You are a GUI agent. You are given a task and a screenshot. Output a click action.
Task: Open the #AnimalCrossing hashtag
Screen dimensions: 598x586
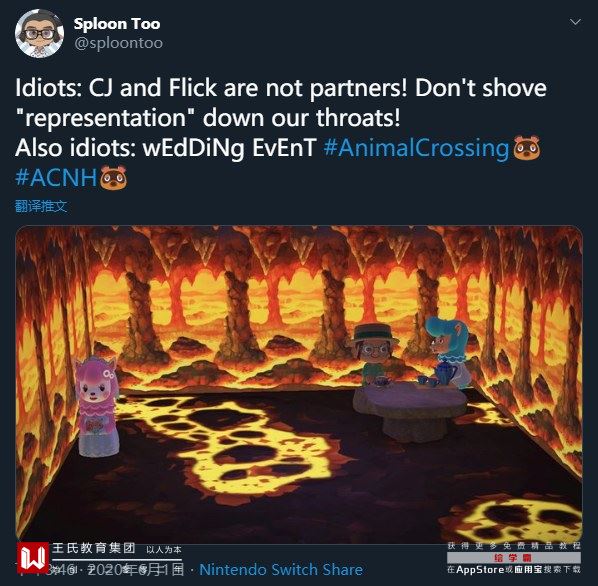[416, 148]
